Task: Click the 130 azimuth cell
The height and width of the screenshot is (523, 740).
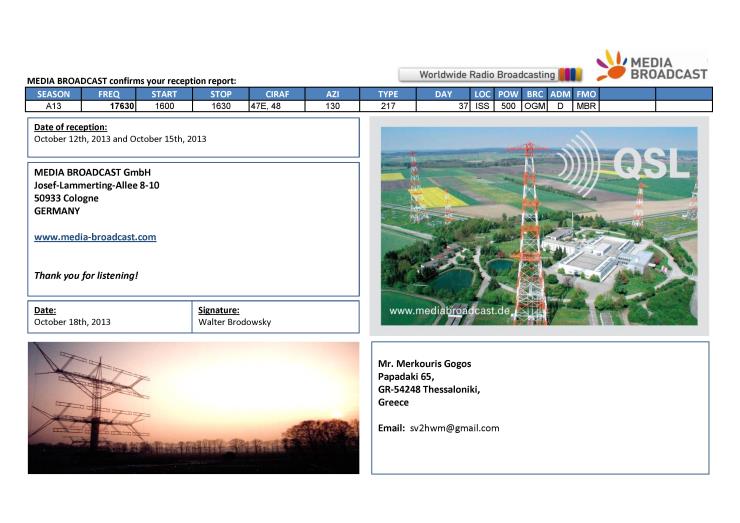Action: point(332,106)
